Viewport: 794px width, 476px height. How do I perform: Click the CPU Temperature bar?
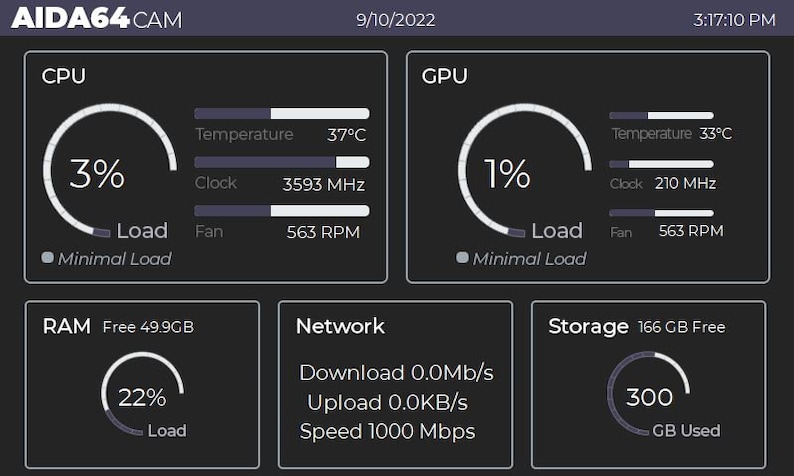pyautogui.click(x=282, y=113)
